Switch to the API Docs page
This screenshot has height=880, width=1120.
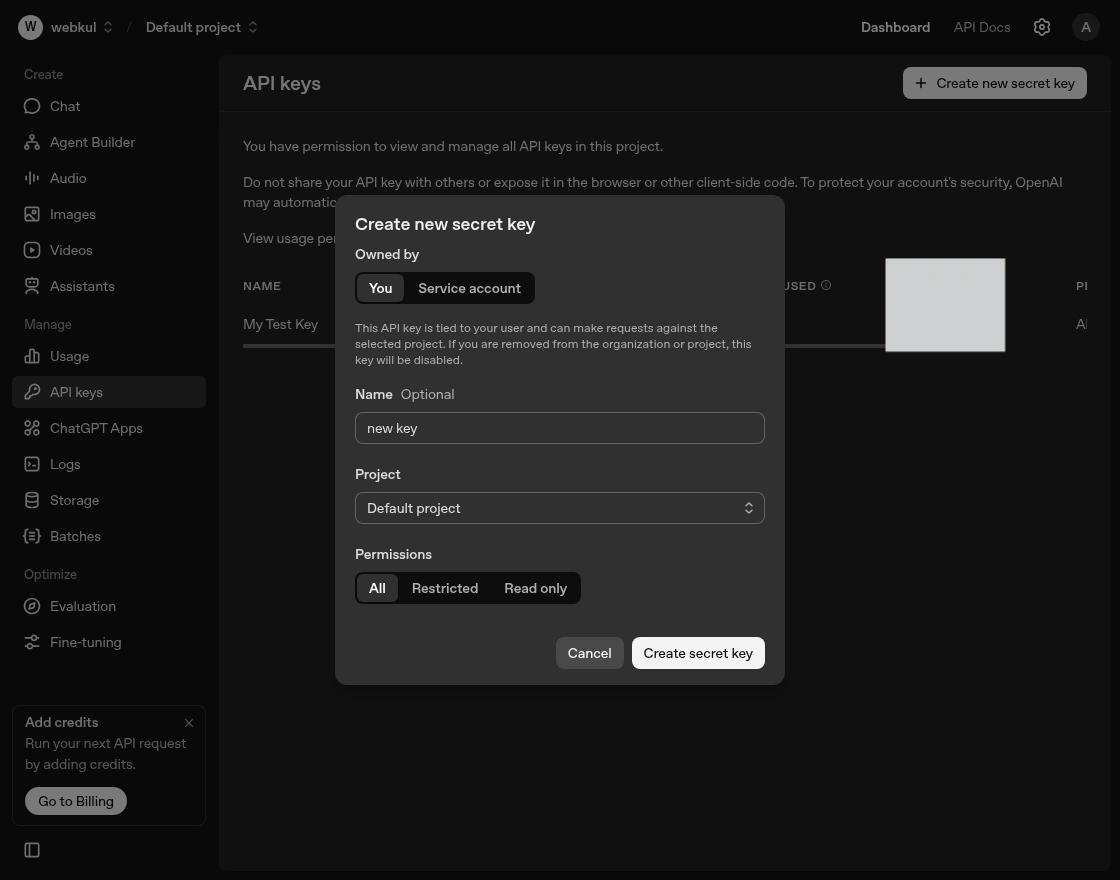(981, 27)
